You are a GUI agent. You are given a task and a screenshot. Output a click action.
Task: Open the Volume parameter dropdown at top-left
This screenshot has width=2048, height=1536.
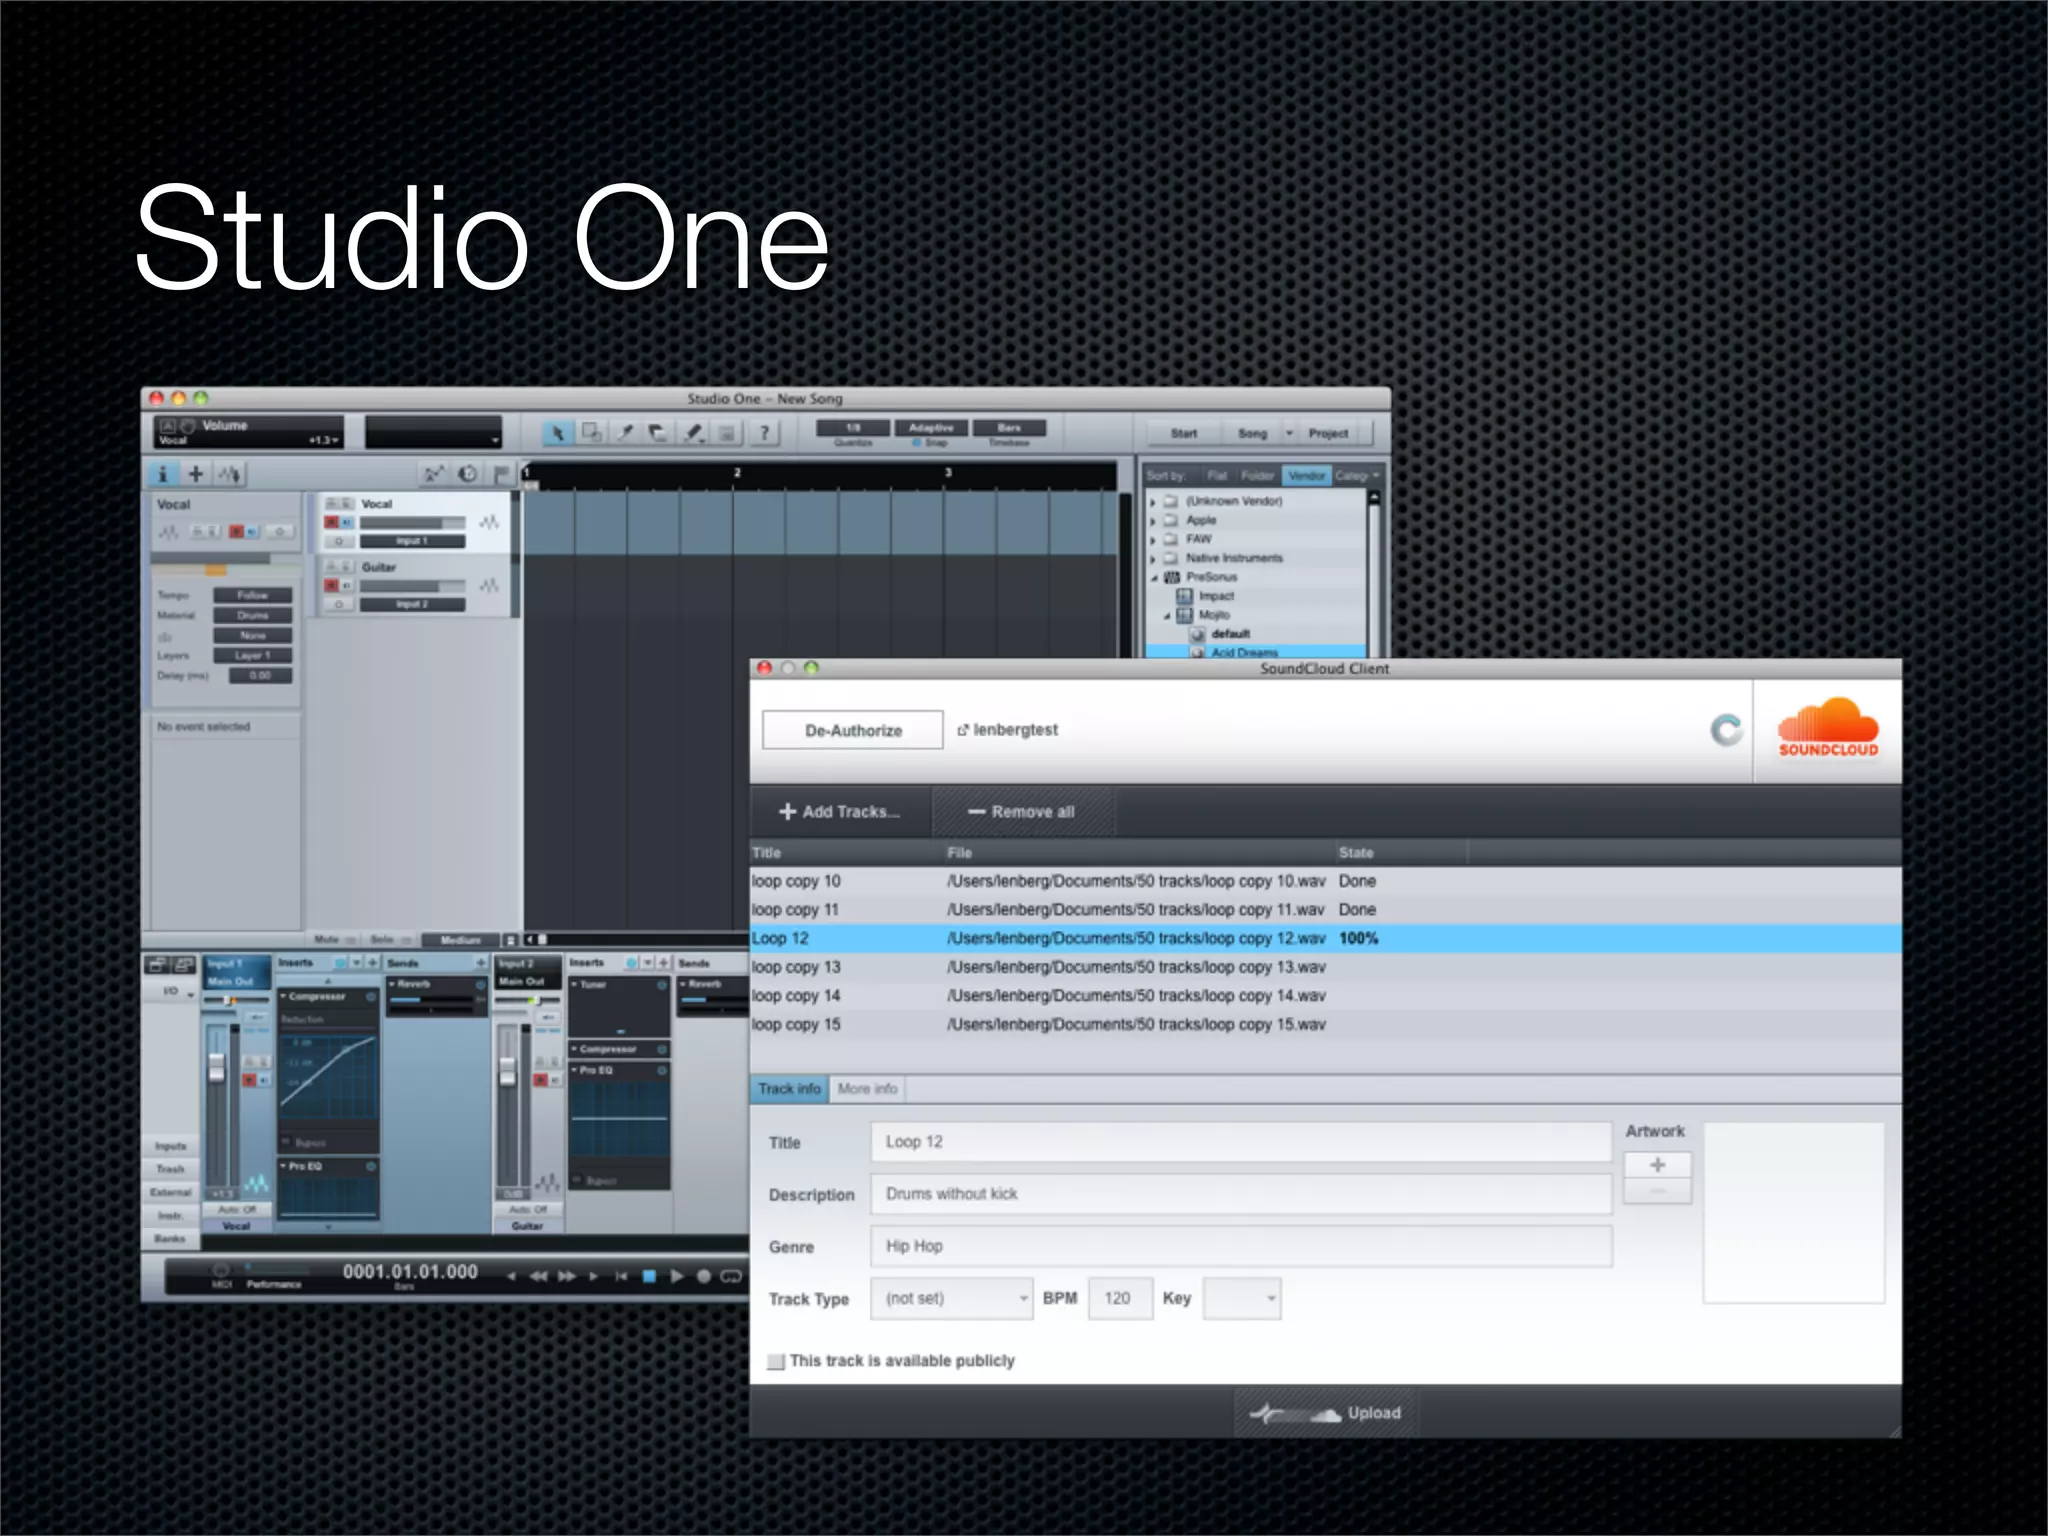click(x=336, y=440)
